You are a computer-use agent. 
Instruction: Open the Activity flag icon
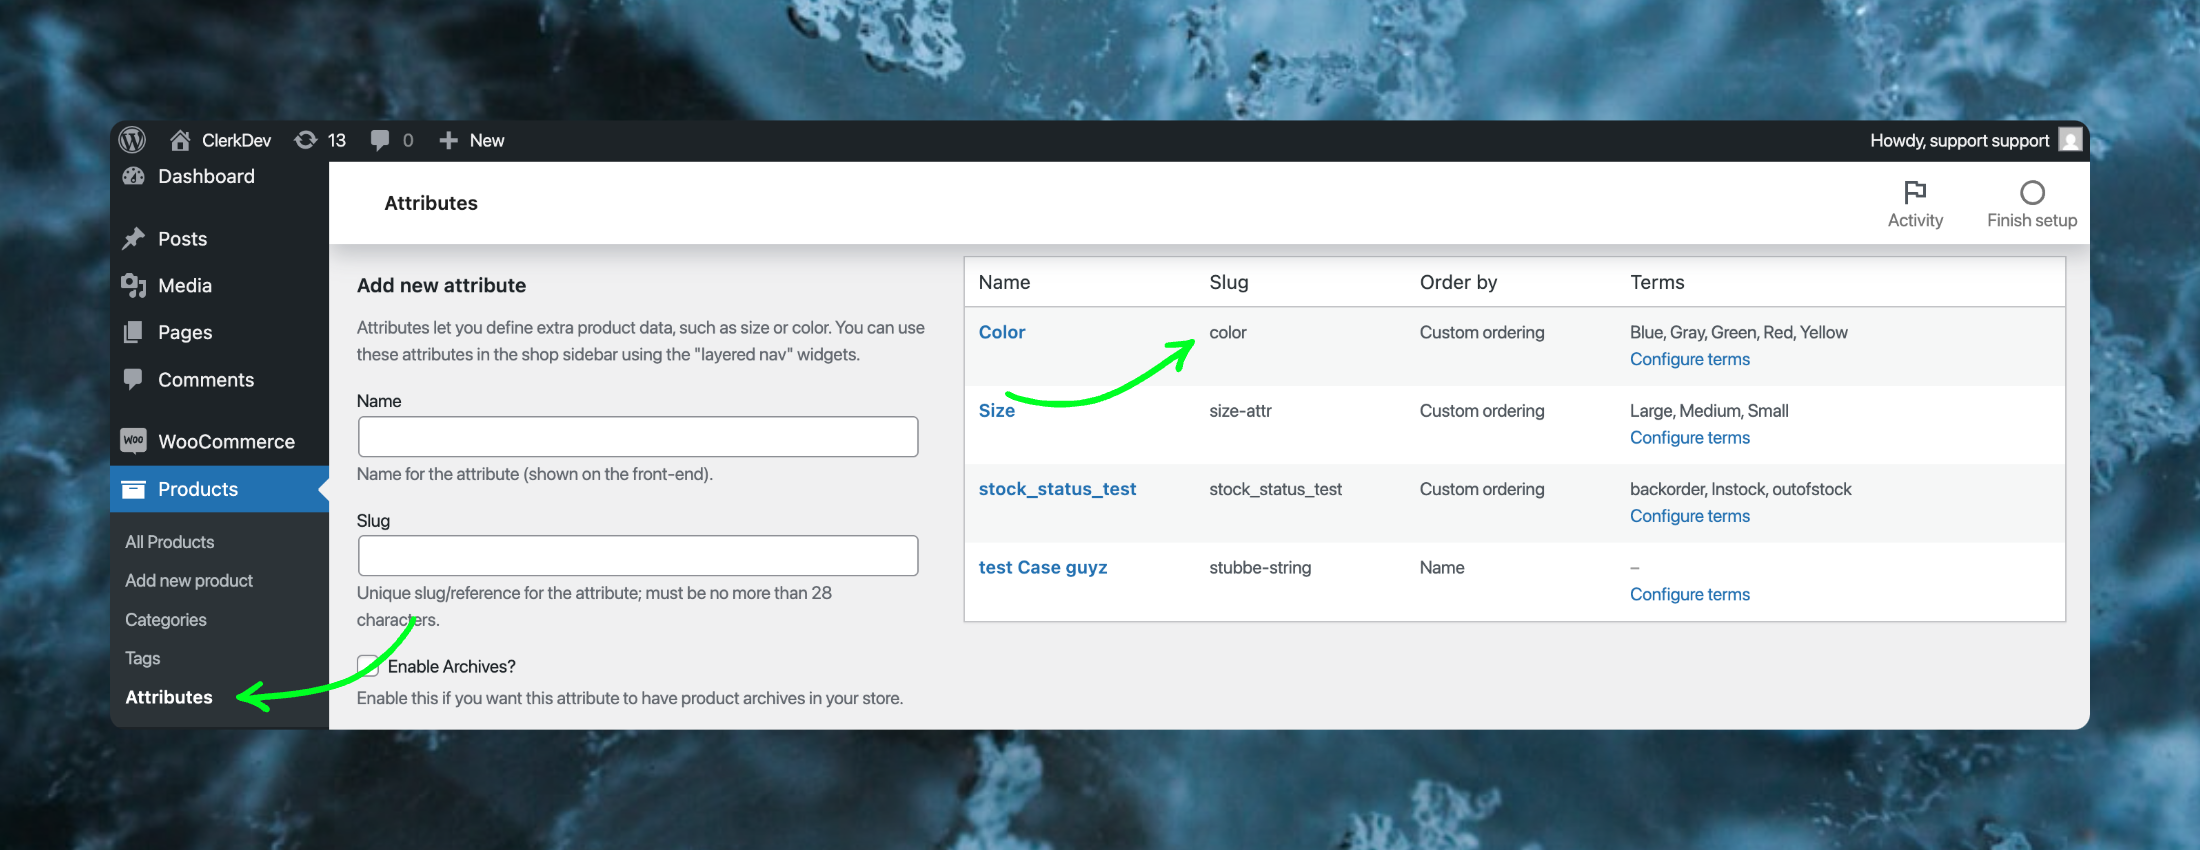(1914, 192)
